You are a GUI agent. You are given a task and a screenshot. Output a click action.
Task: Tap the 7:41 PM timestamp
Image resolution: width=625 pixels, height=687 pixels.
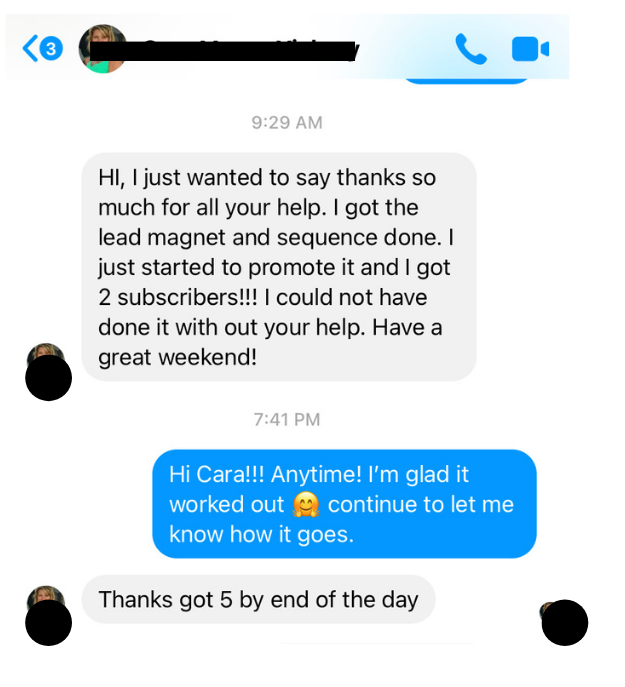tap(287, 420)
